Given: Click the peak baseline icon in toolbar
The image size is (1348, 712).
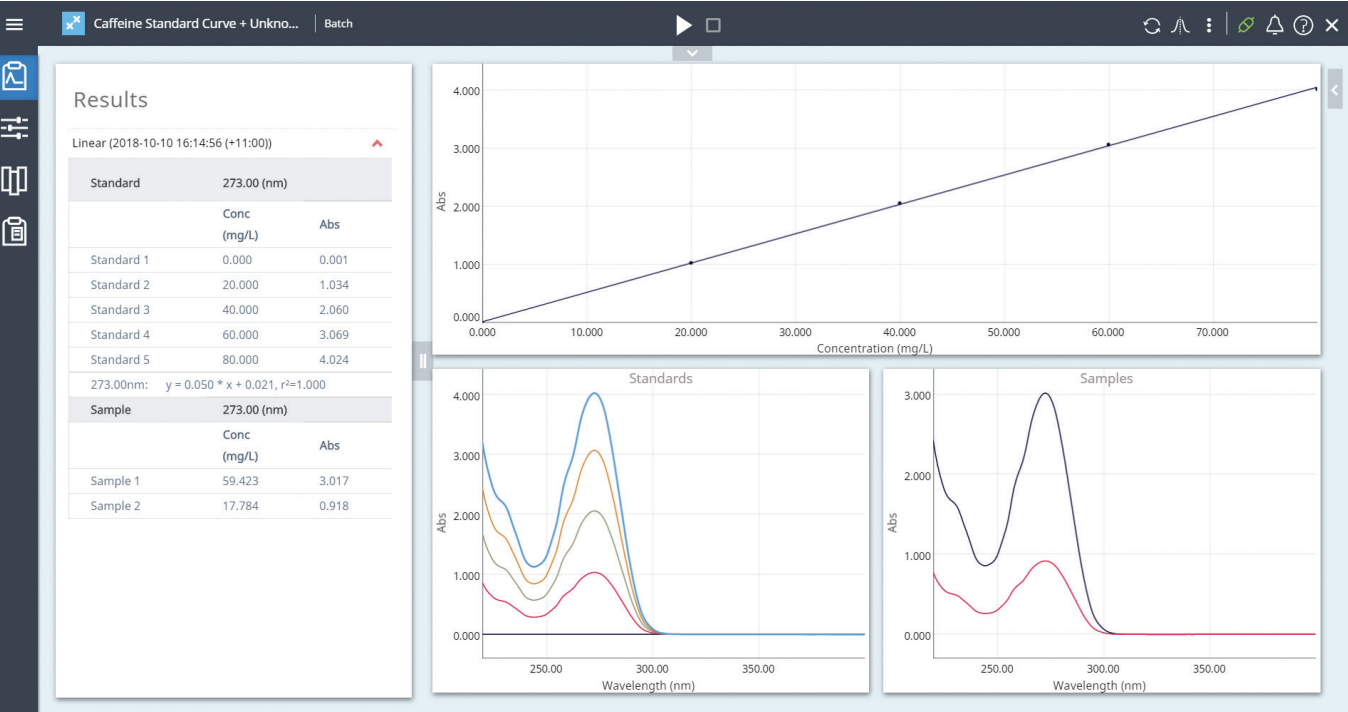Looking at the screenshot, I should click(x=1180, y=25).
